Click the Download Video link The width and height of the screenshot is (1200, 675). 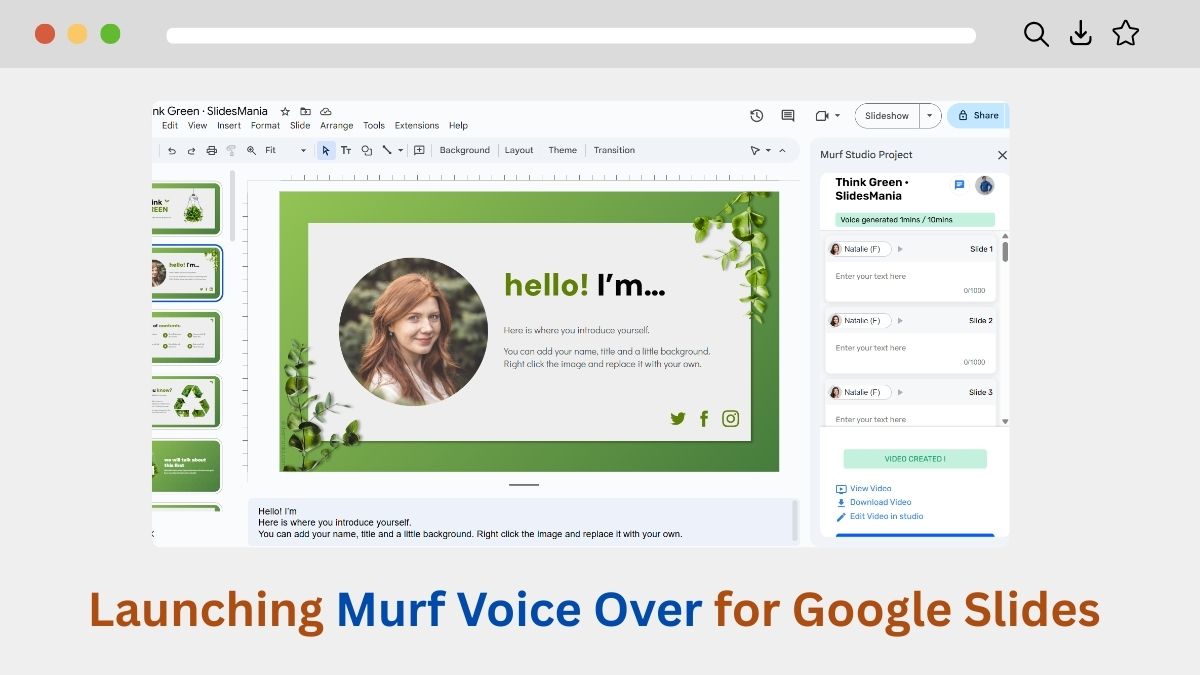[874, 503]
